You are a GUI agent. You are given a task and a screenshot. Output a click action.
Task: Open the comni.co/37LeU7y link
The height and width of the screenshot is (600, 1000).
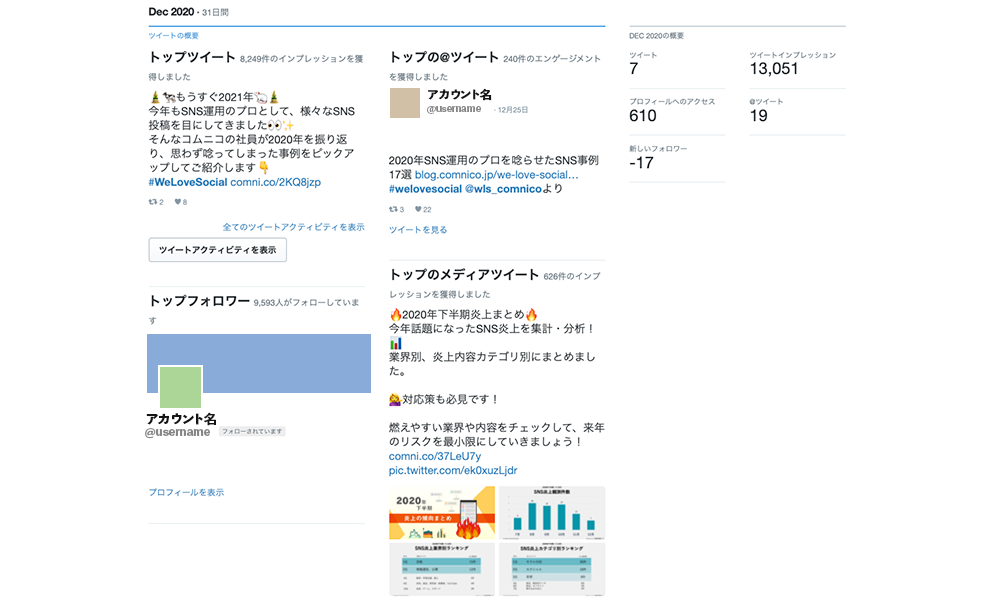tap(435, 456)
